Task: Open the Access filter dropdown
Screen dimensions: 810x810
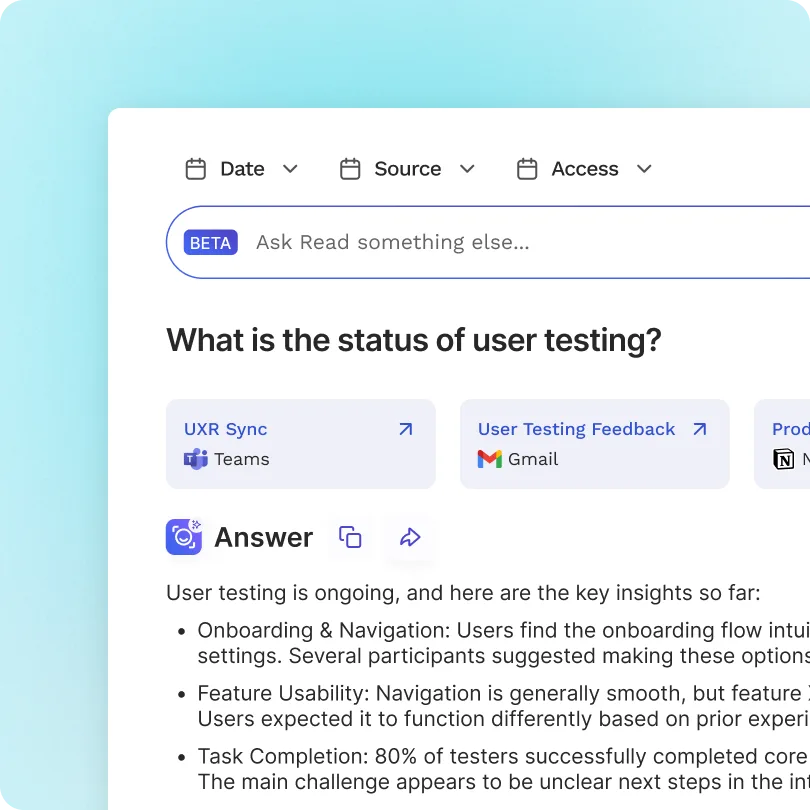Action: point(584,169)
